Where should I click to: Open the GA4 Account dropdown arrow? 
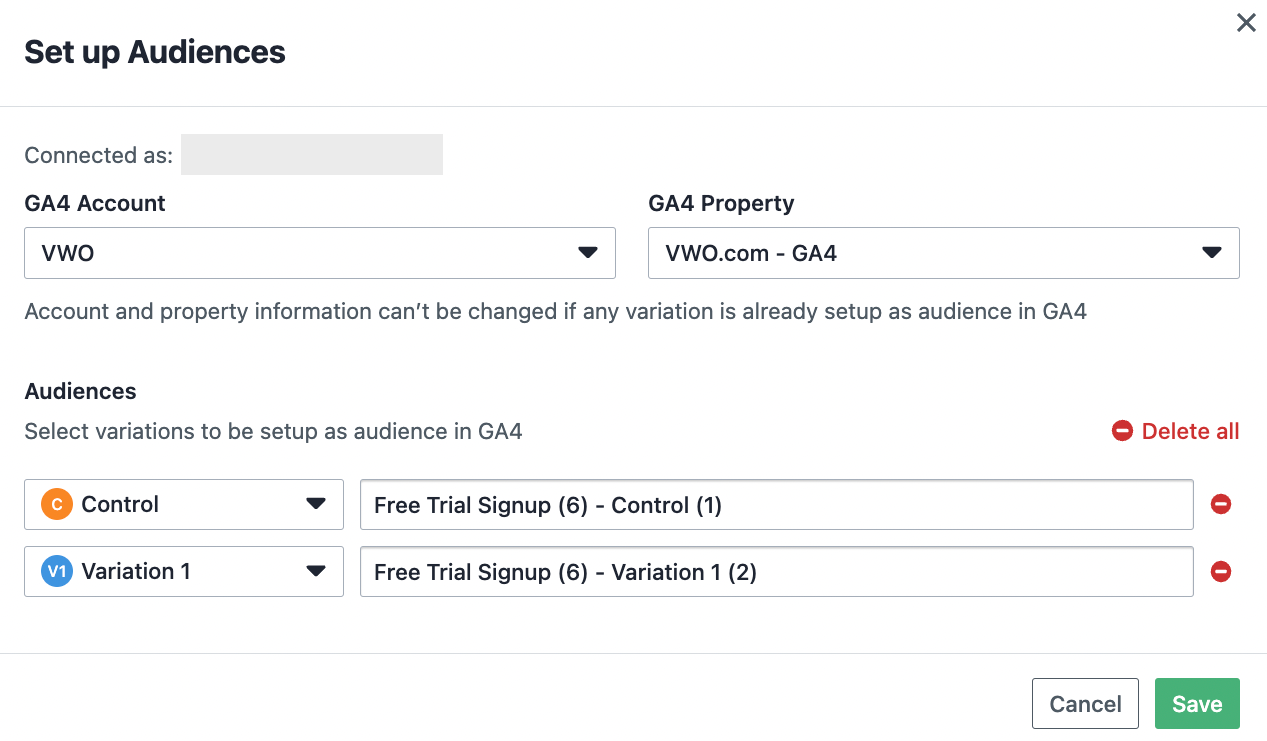coord(588,253)
